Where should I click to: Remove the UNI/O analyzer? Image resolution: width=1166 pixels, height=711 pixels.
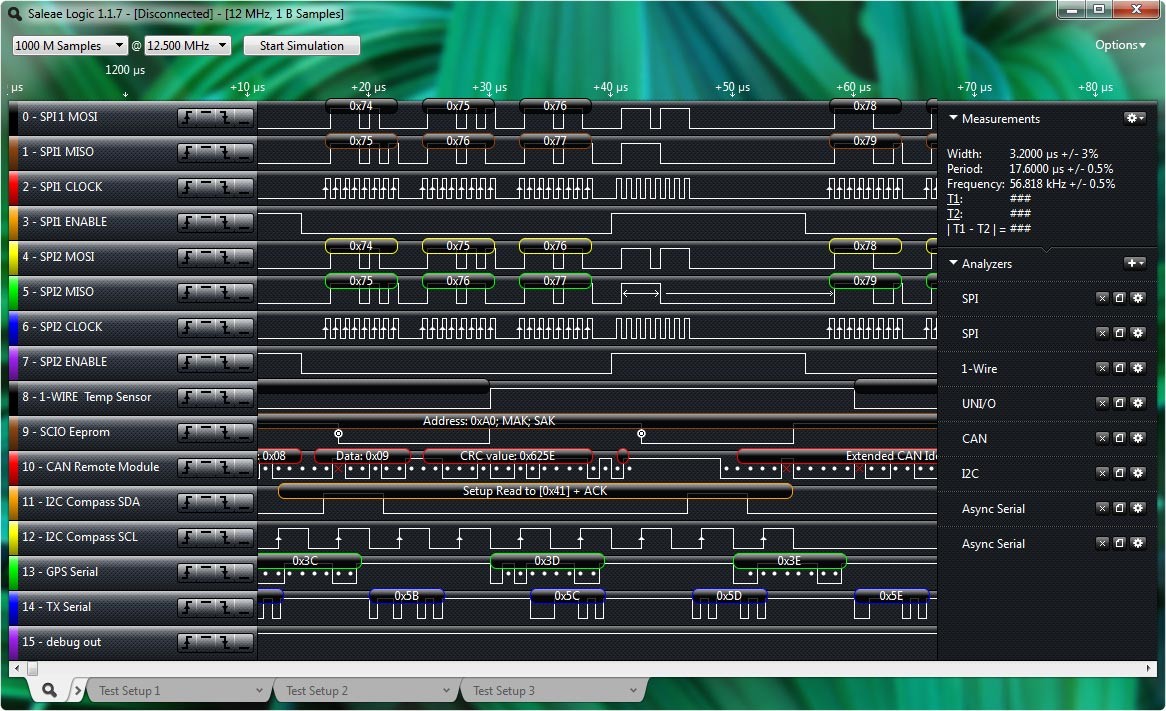(x=1102, y=403)
